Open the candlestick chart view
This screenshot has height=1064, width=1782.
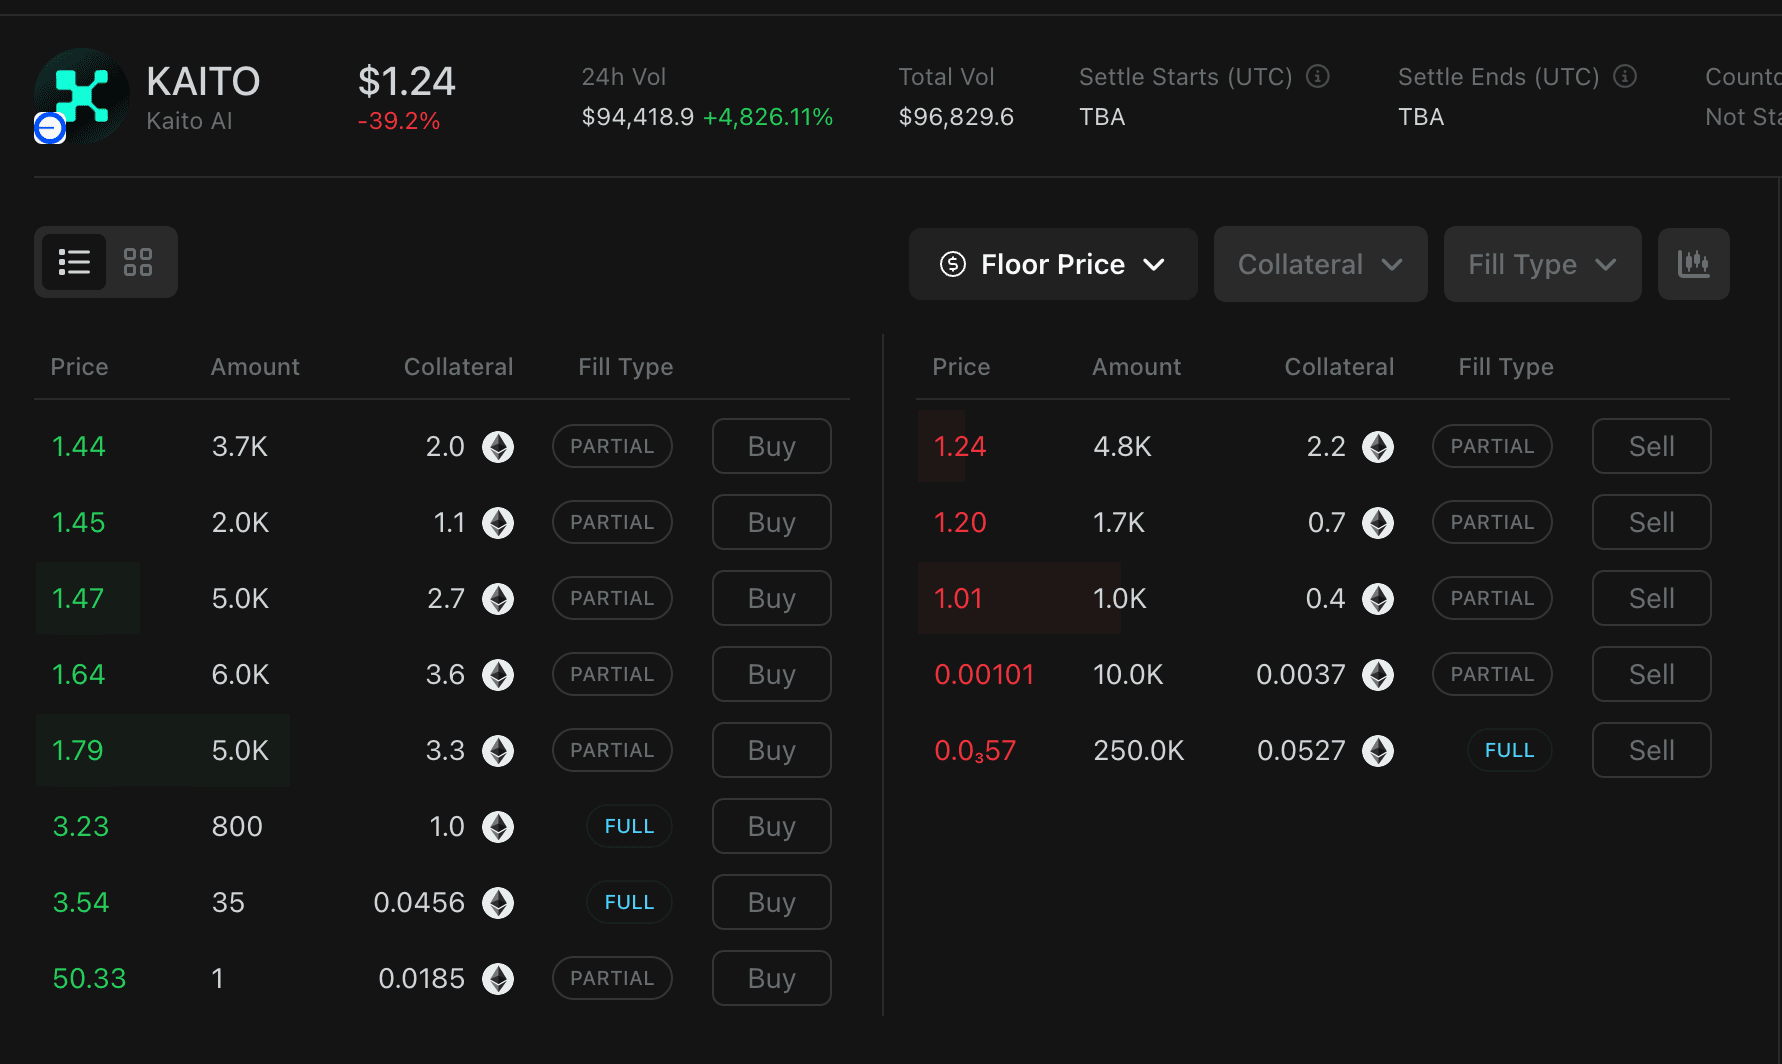(x=1693, y=264)
